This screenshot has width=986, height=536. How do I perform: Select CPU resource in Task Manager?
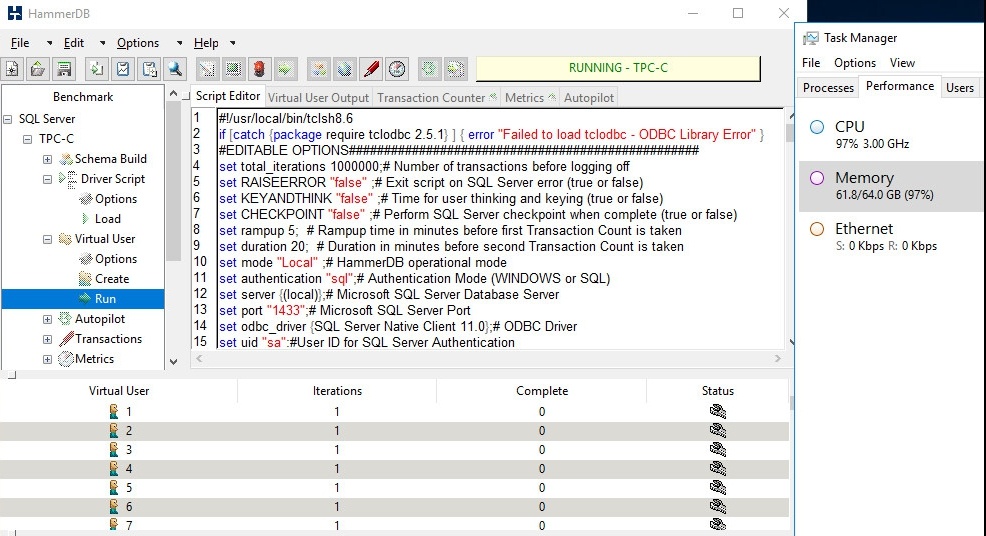(x=892, y=135)
